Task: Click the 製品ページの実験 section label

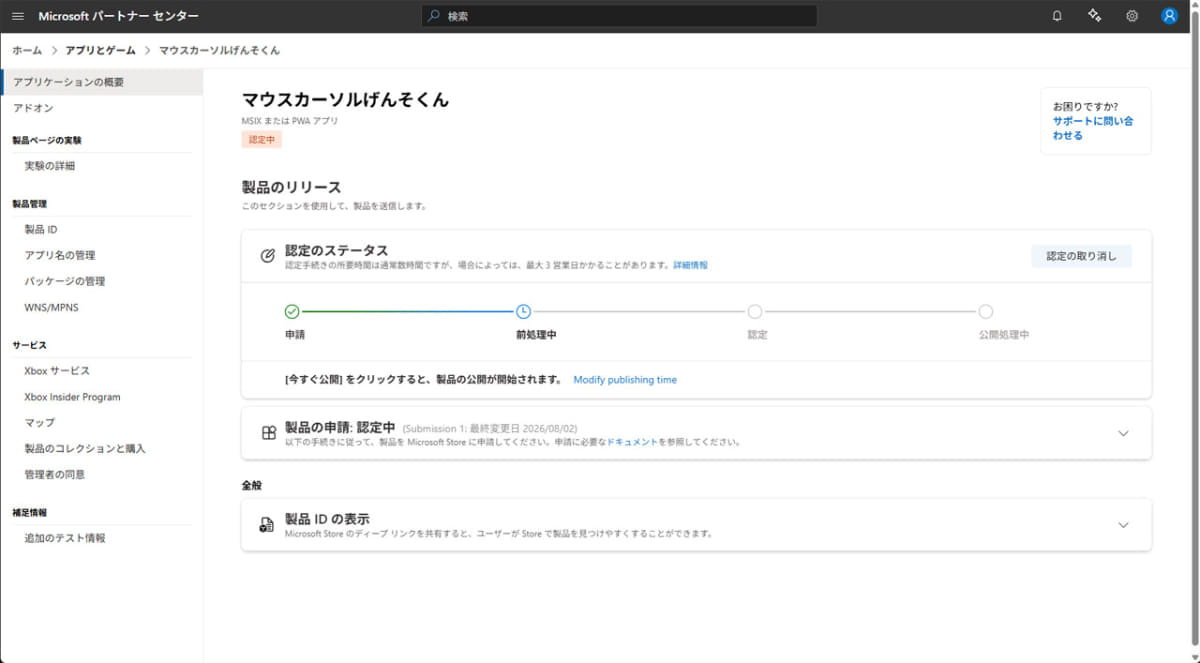Action: 46,140
